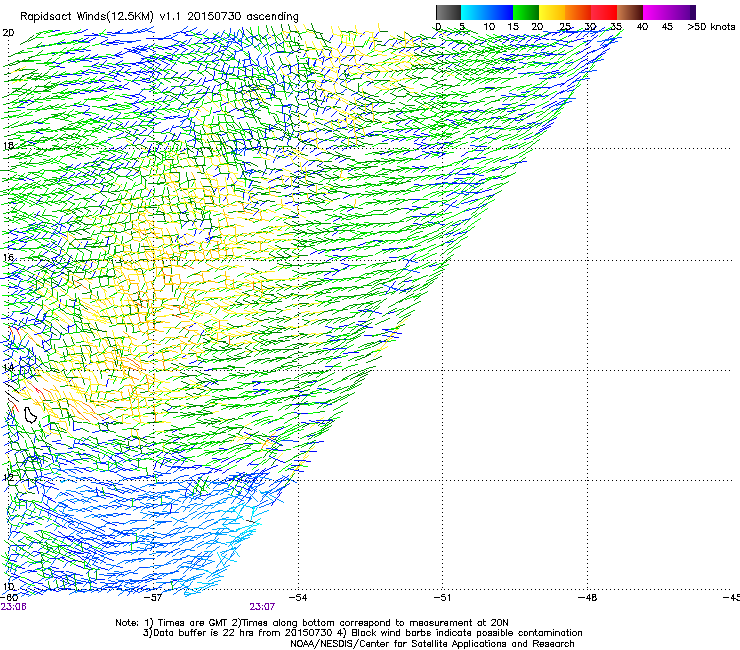Click the '14' latitude axis label
This screenshot has width=740, height=650.
coord(8,368)
